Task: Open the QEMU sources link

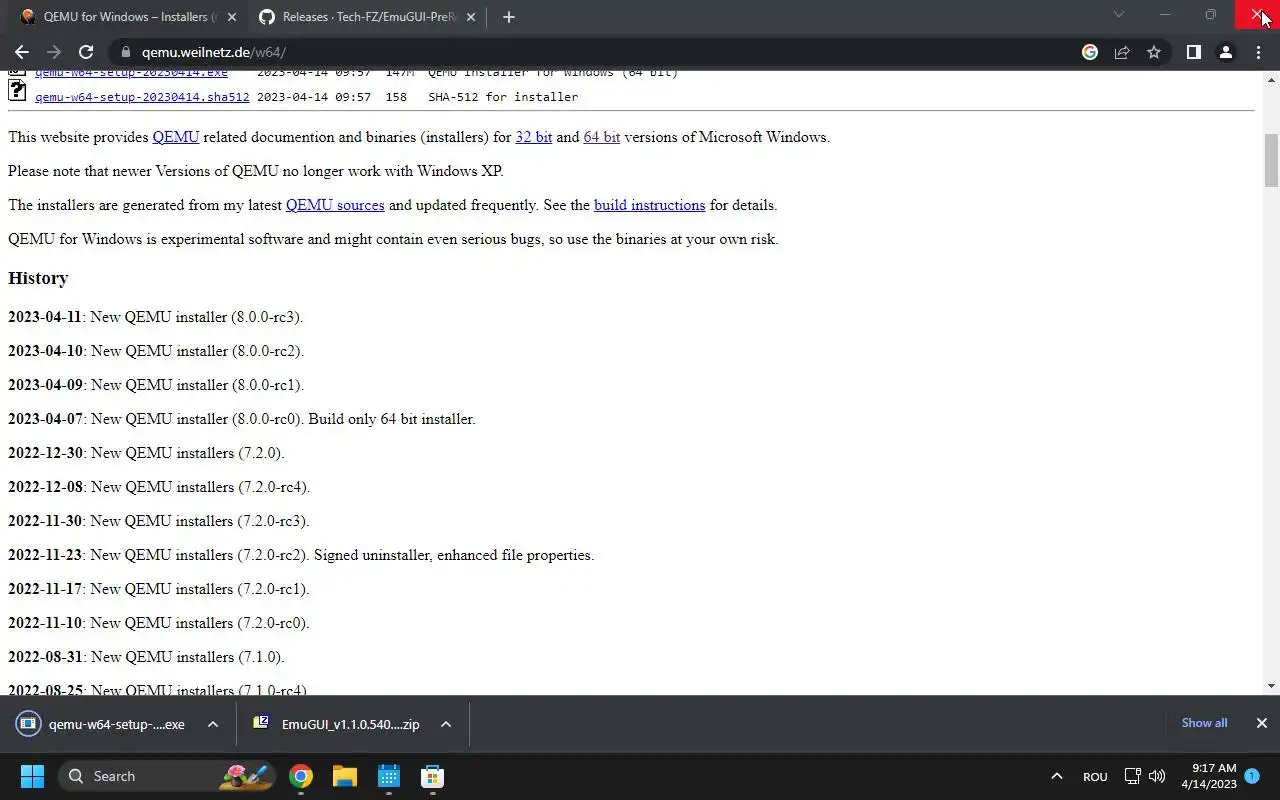Action: [335, 205]
